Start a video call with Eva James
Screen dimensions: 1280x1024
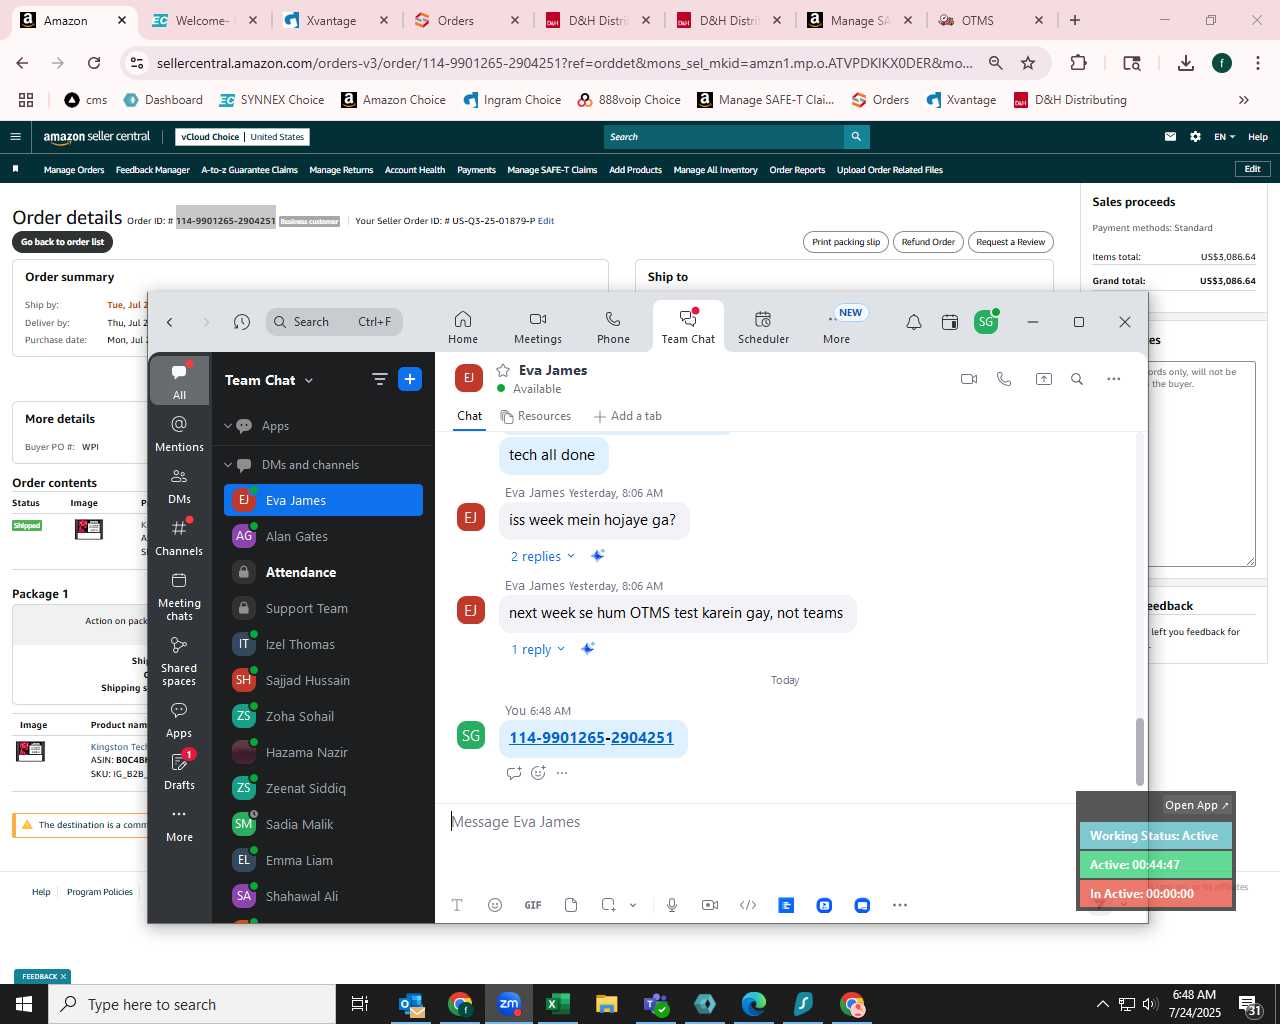[x=968, y=379]
